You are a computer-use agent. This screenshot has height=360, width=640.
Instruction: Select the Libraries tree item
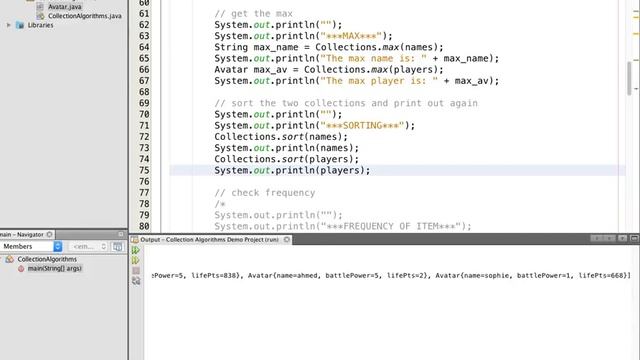(40, 25)
